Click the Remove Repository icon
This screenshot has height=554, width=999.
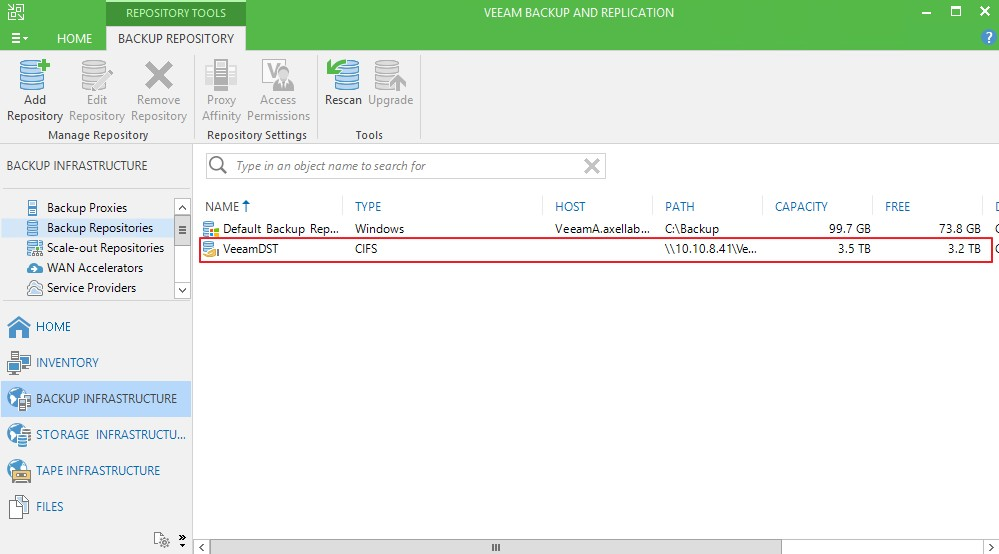[159, 77]
